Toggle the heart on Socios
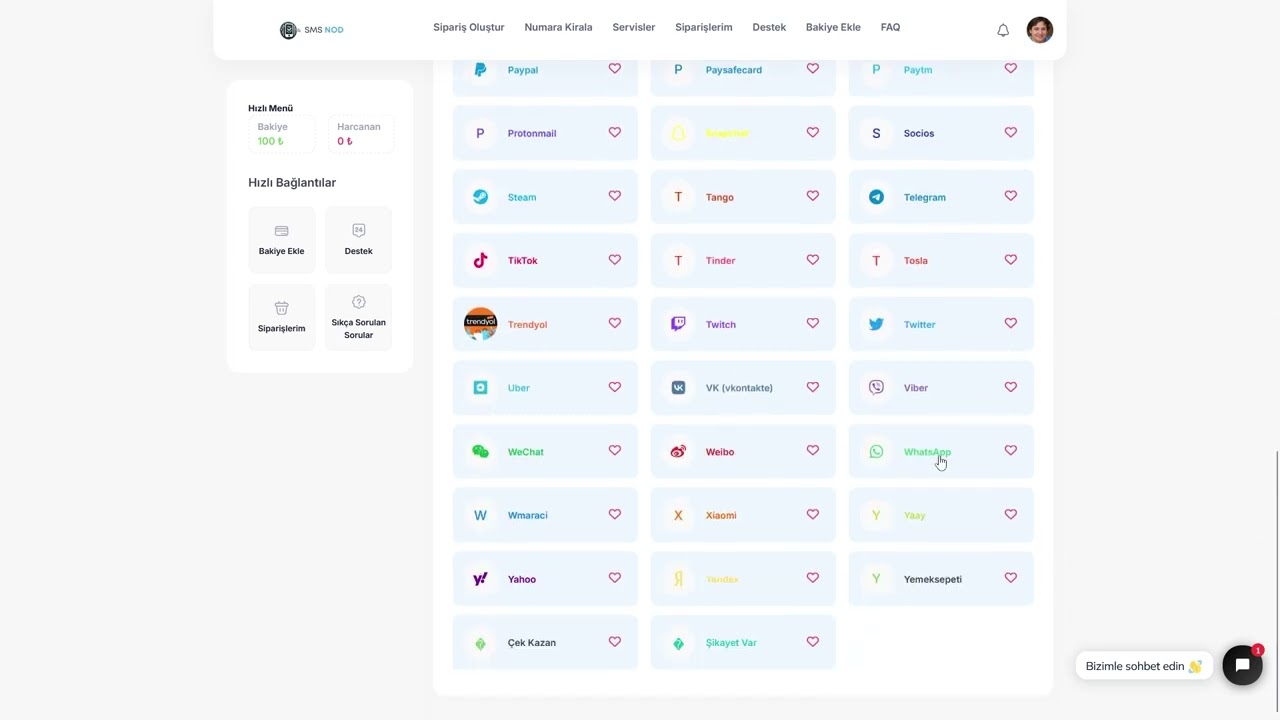1280x720 pixels. click(1011, 132)
